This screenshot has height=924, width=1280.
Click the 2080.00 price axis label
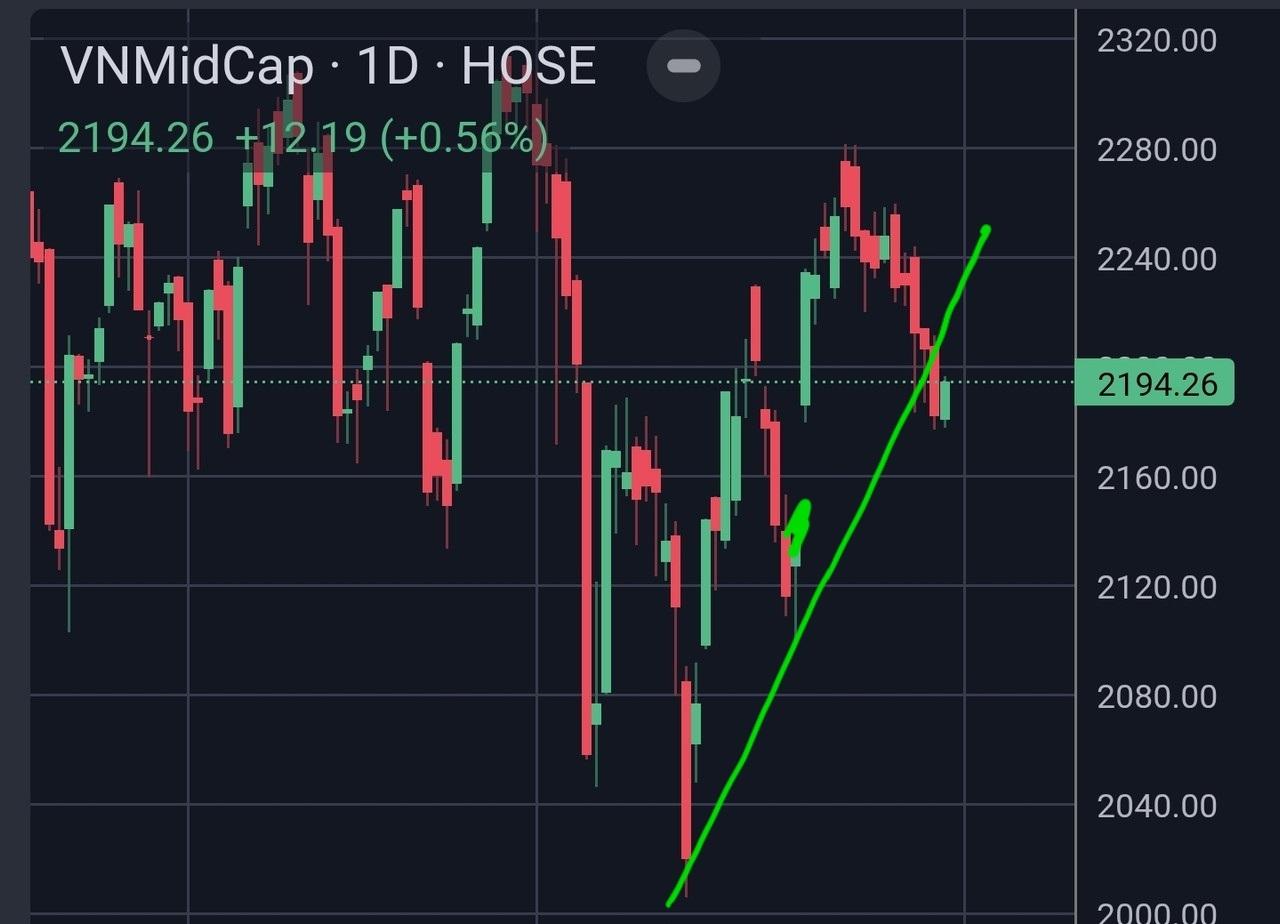coord(1156,696)
